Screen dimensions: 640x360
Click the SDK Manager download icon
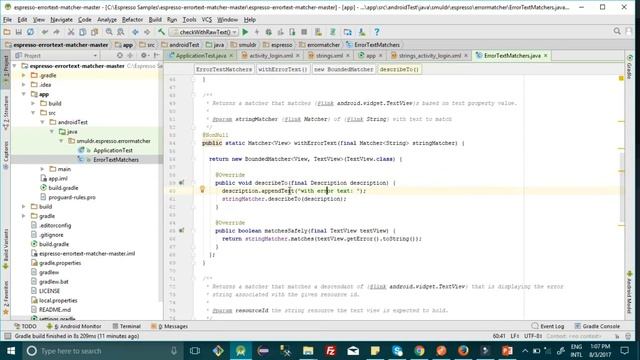point(362,32)
